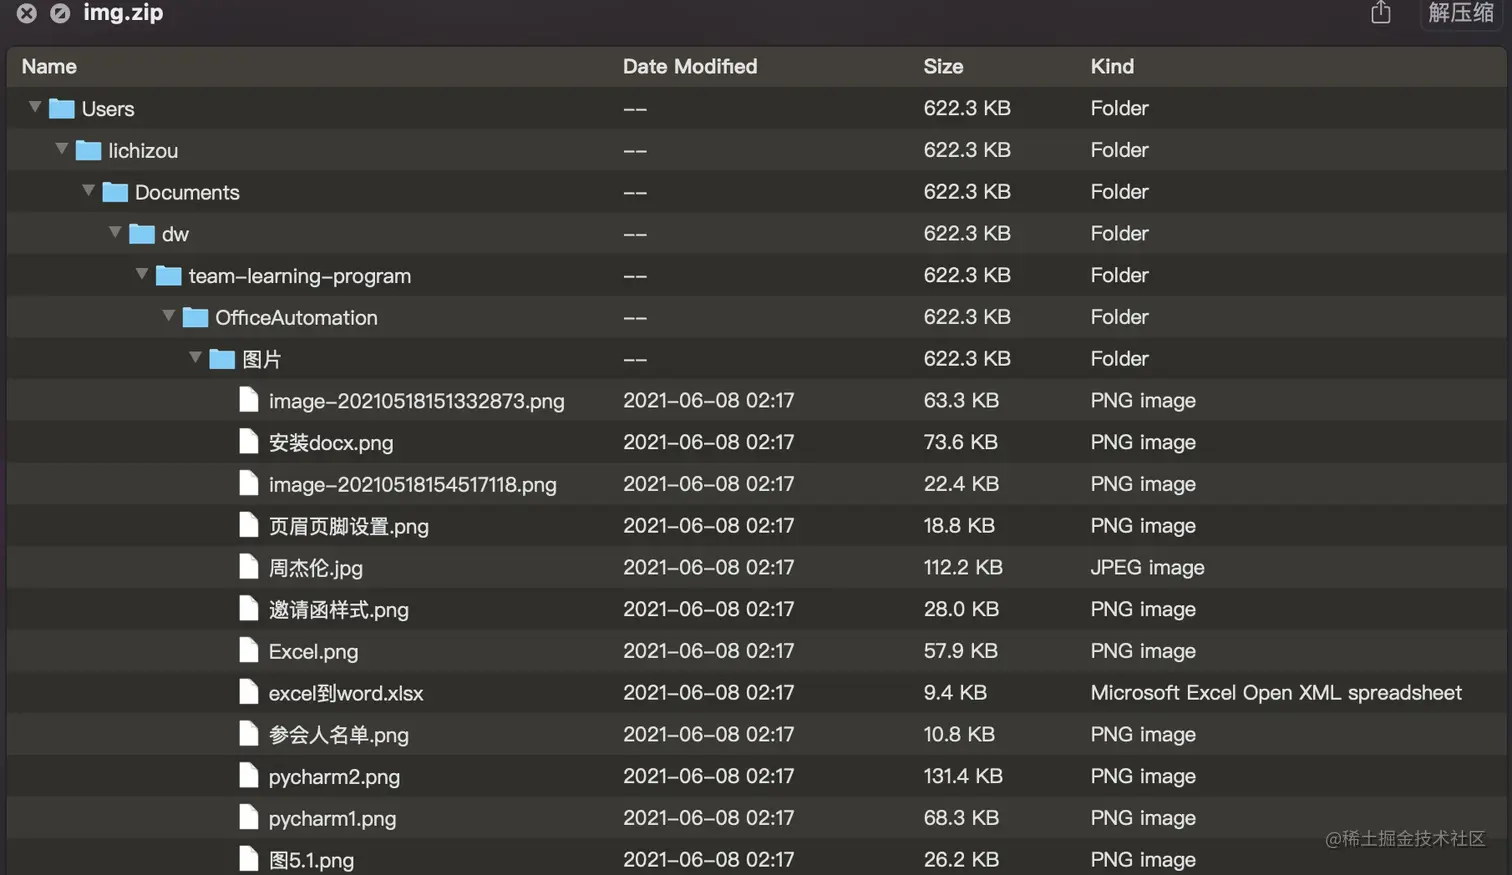This screenshot has width=1512, height=875.
Task: Select file name 邀请函样式.png
Action: (x=338, y=610)
